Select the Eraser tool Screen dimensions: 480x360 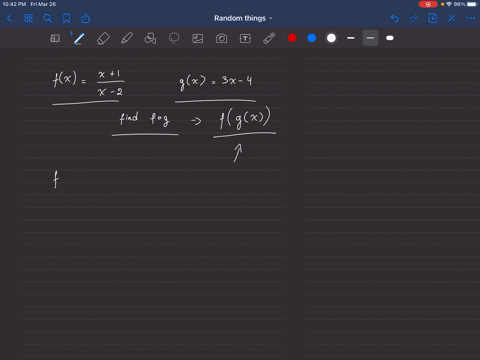point(103,38)
